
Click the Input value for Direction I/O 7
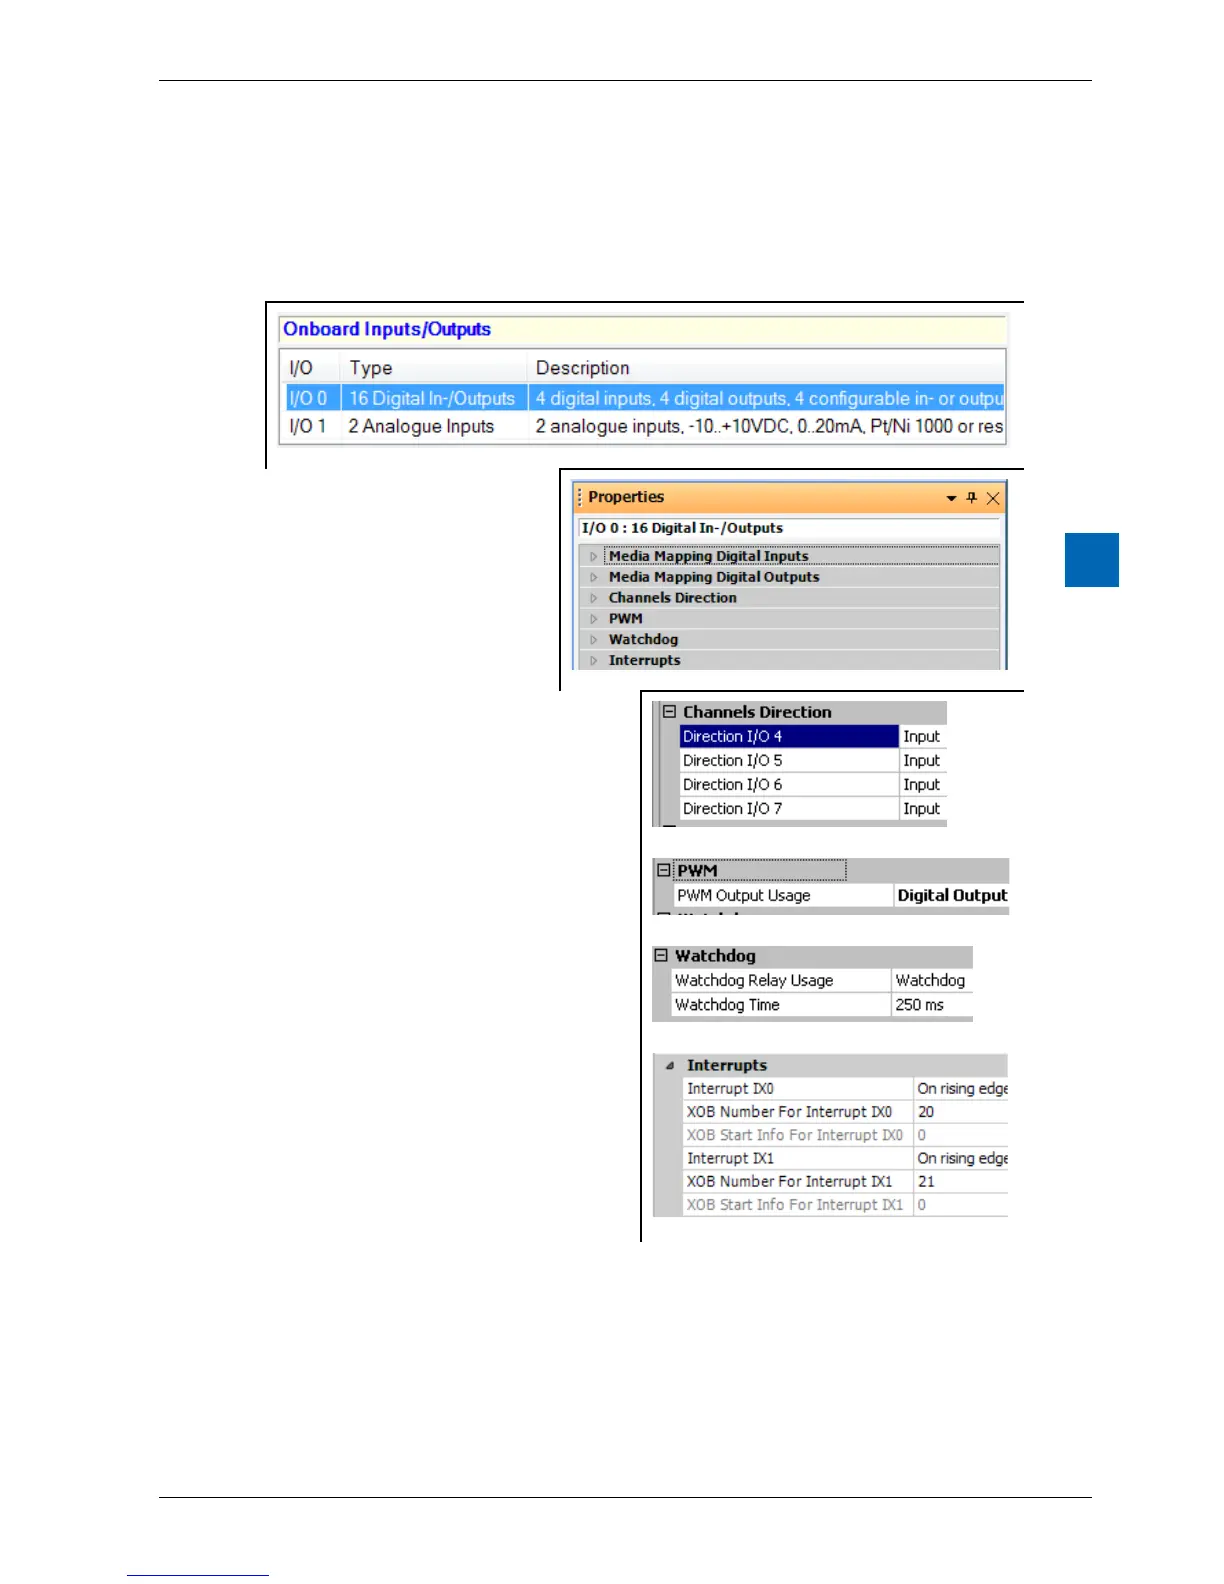point(922,809)
